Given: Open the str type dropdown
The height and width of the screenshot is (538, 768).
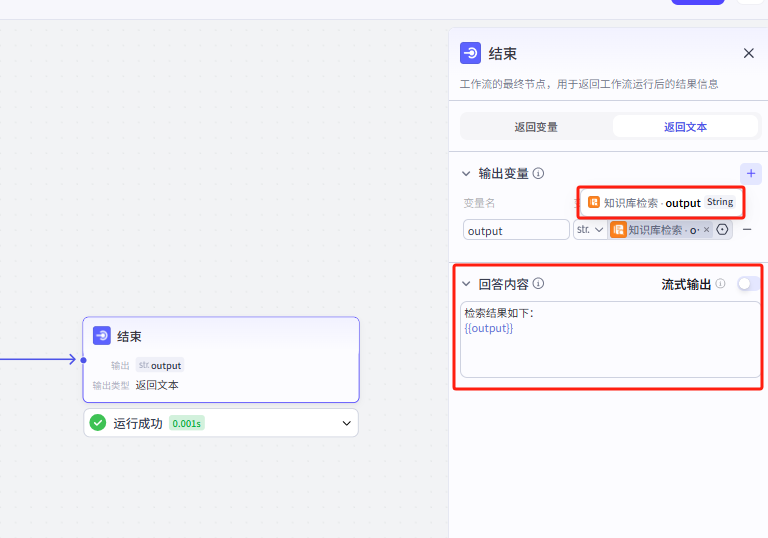Looking at the screenshot, I should (589, 230).
